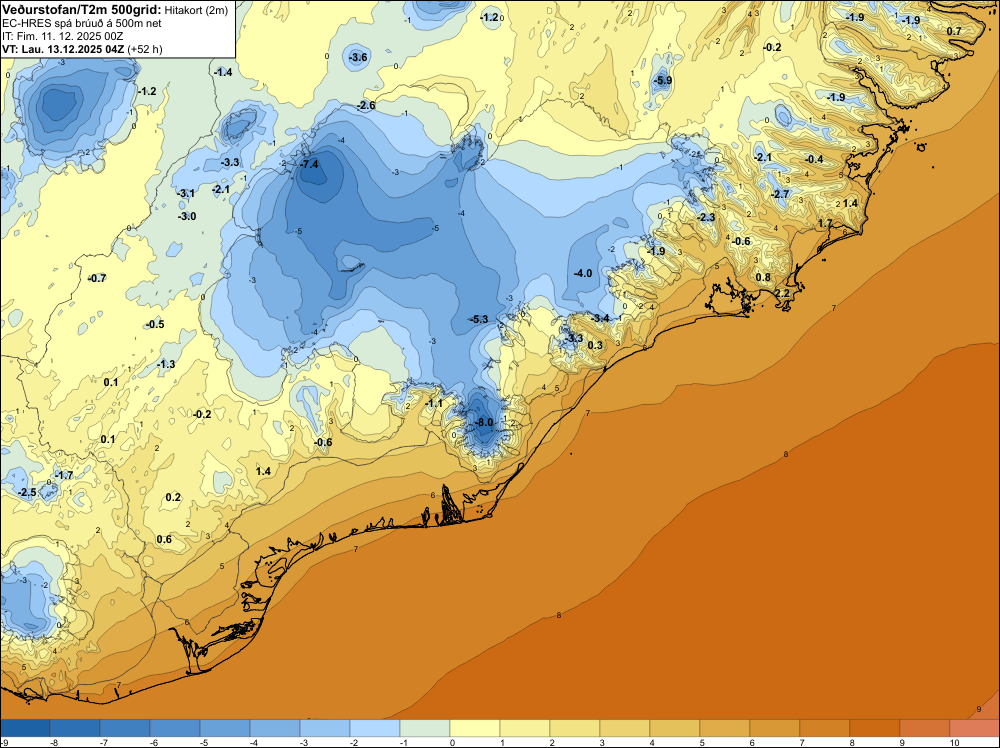Select the 'VT: Lau. 13.12.2025 04Z' valid time

(x=63, y=49)
